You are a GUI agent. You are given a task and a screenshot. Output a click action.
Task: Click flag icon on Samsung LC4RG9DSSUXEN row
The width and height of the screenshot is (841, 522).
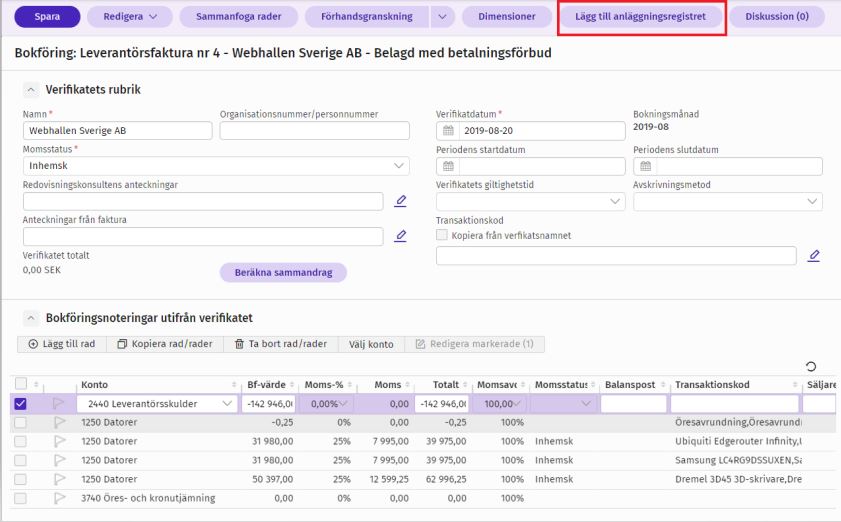(60, 460)
